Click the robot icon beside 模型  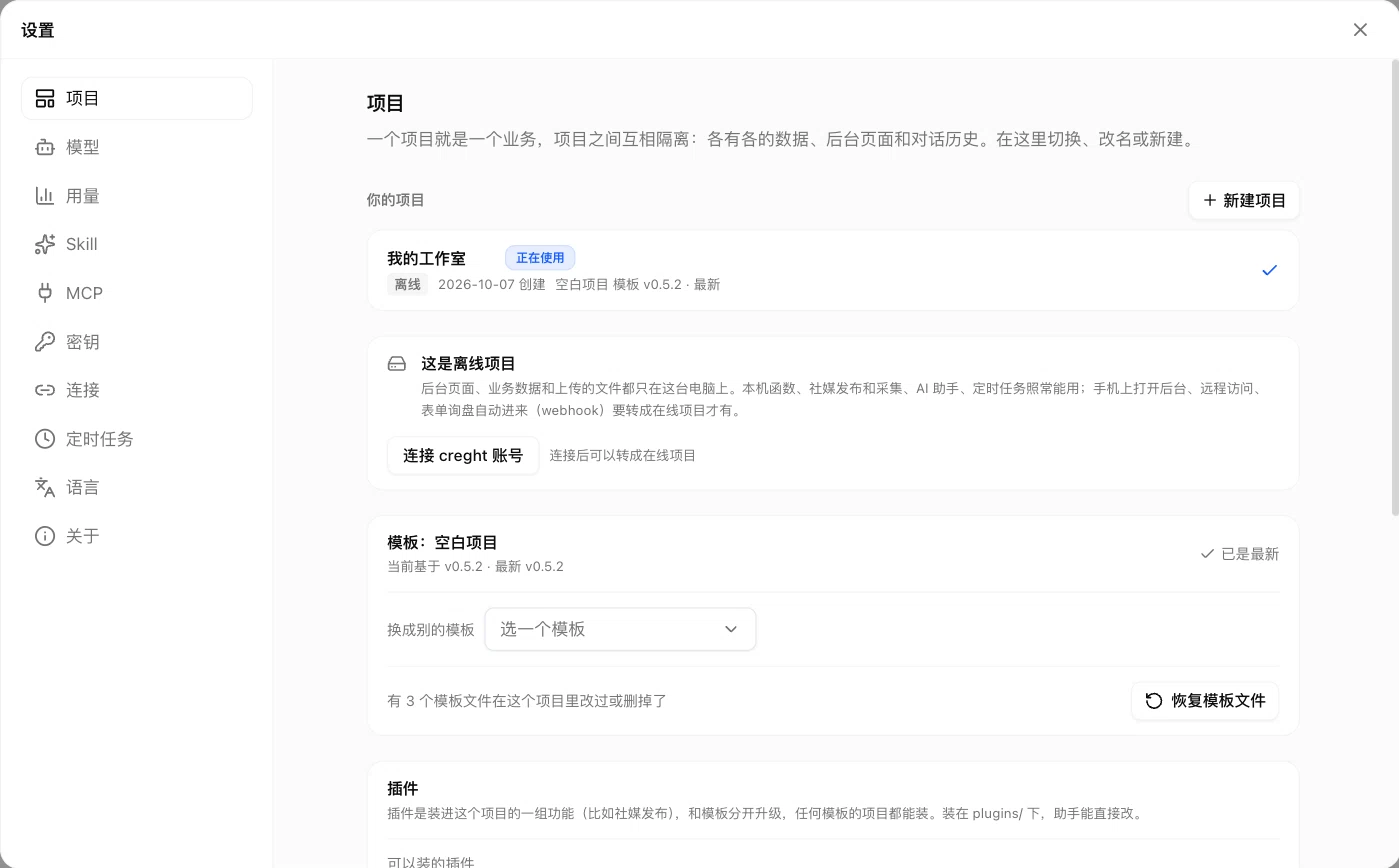pos(45,147)
